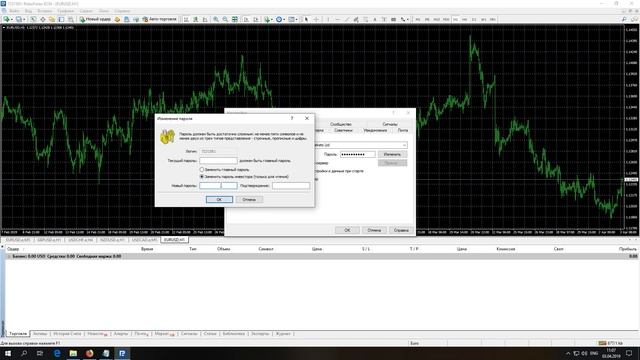The image size is (640, 360).
Task: Toggle the Terminal panel icon
Action: [x=61, y=19]
